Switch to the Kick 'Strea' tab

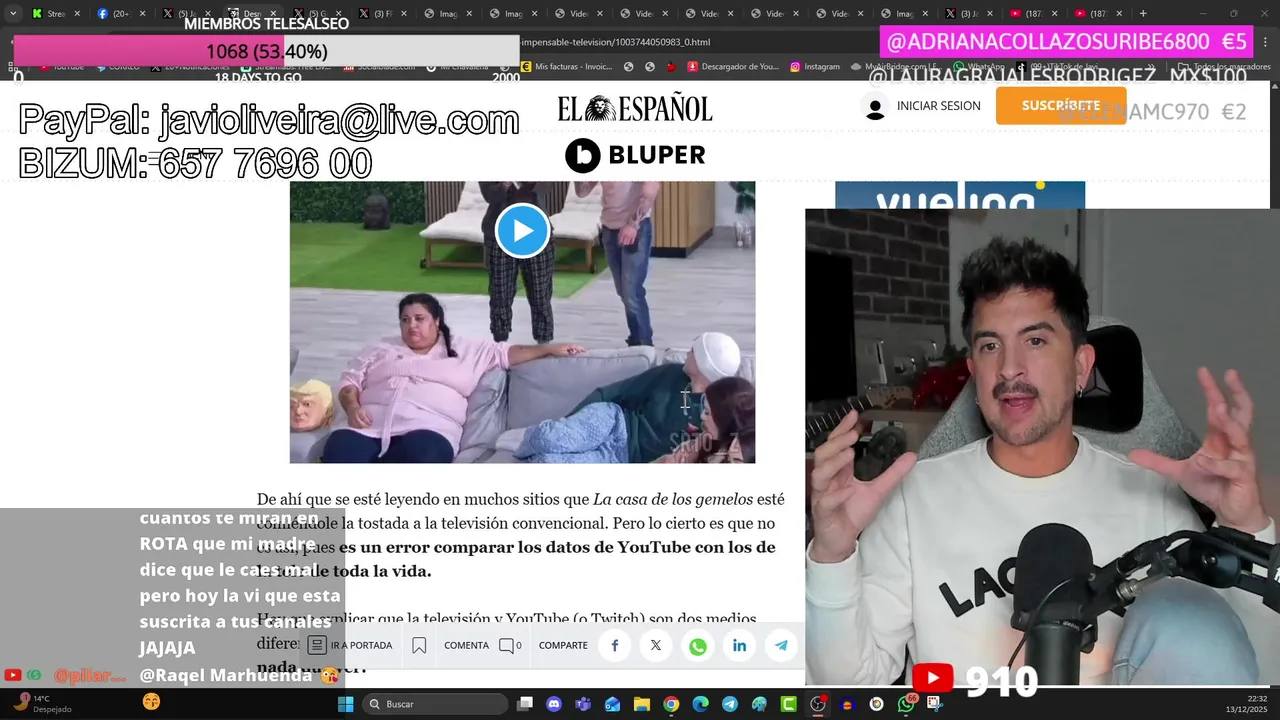[56, 13]
